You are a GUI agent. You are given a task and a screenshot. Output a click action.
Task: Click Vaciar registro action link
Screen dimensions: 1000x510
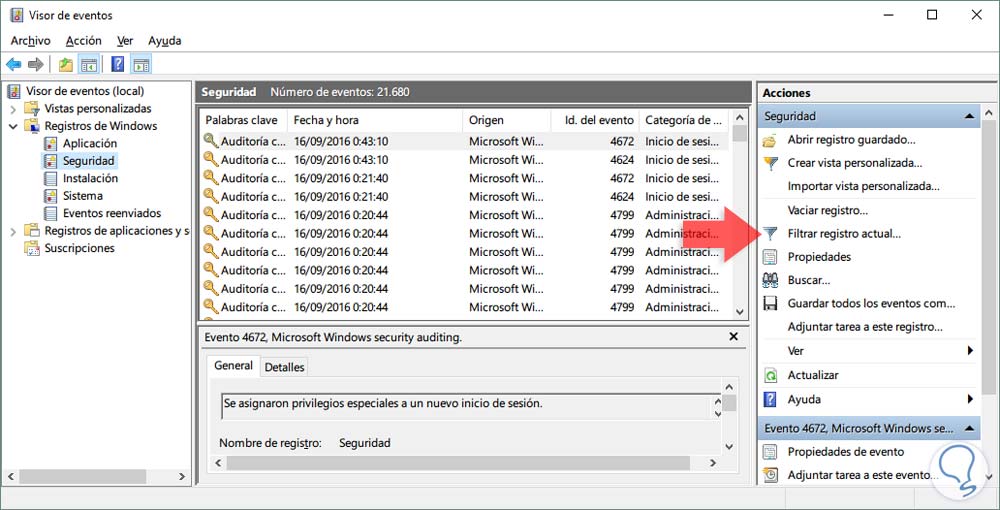pos(827,210)
